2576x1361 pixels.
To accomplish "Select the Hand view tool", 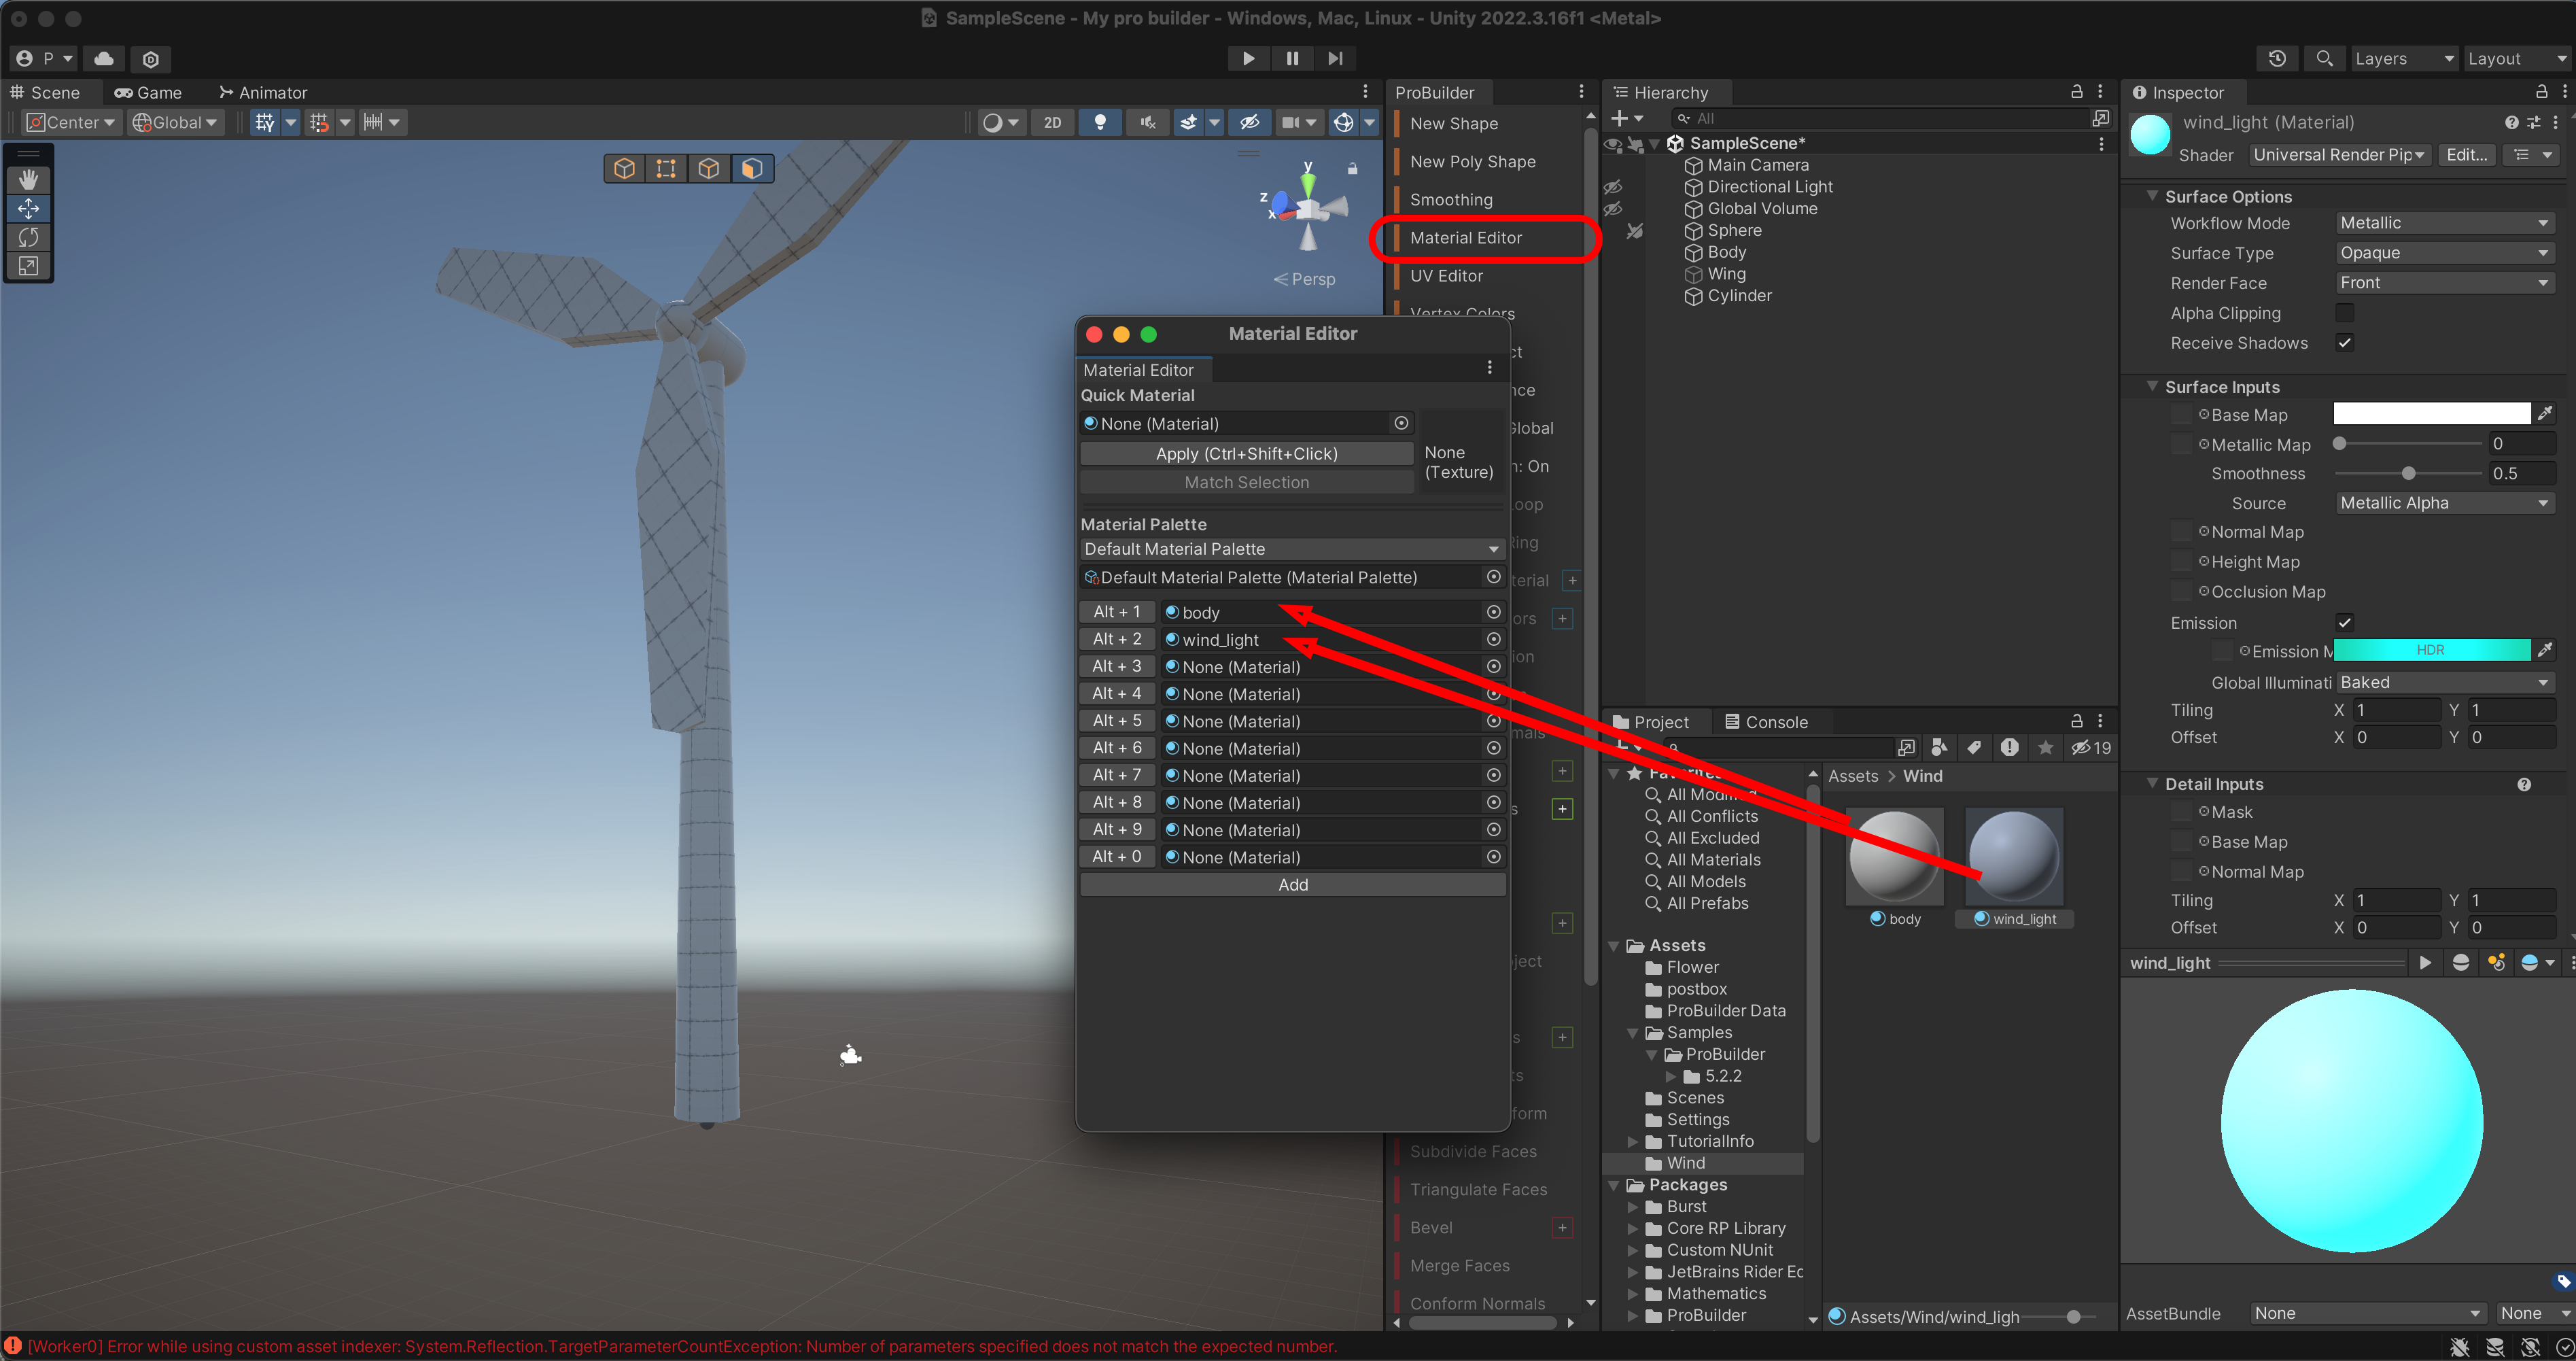I will point(28,179).
